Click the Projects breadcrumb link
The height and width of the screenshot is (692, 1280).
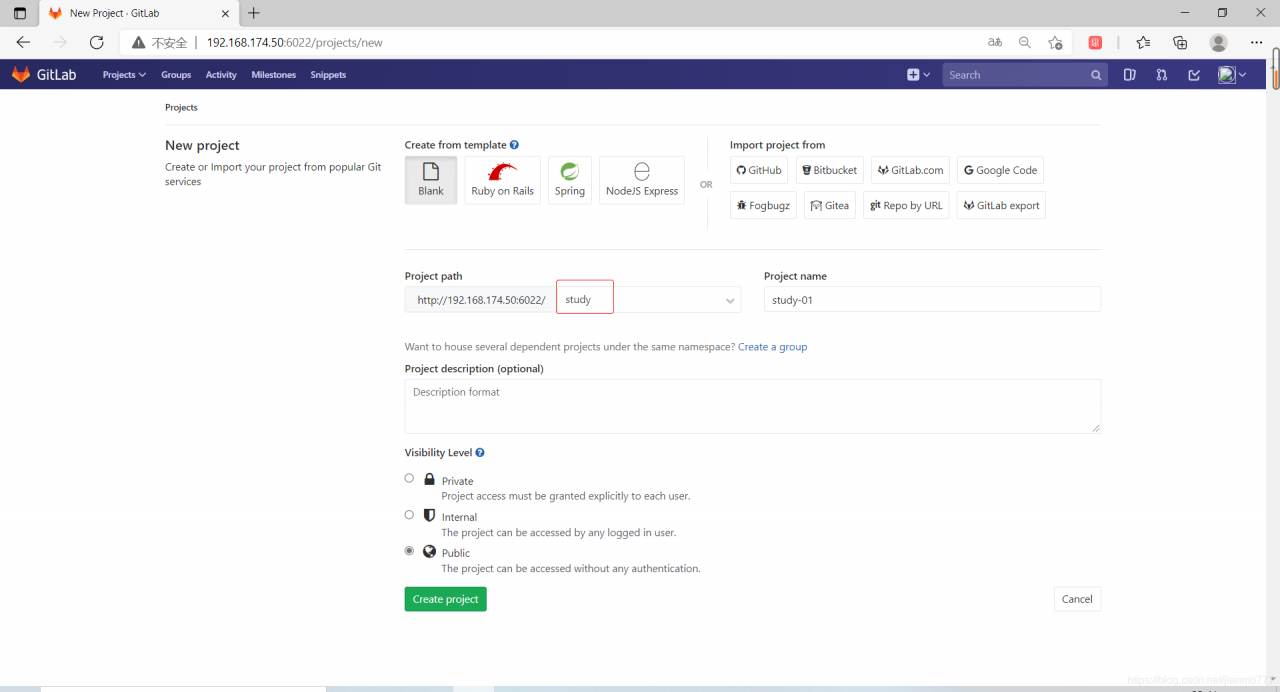[181, 107]
